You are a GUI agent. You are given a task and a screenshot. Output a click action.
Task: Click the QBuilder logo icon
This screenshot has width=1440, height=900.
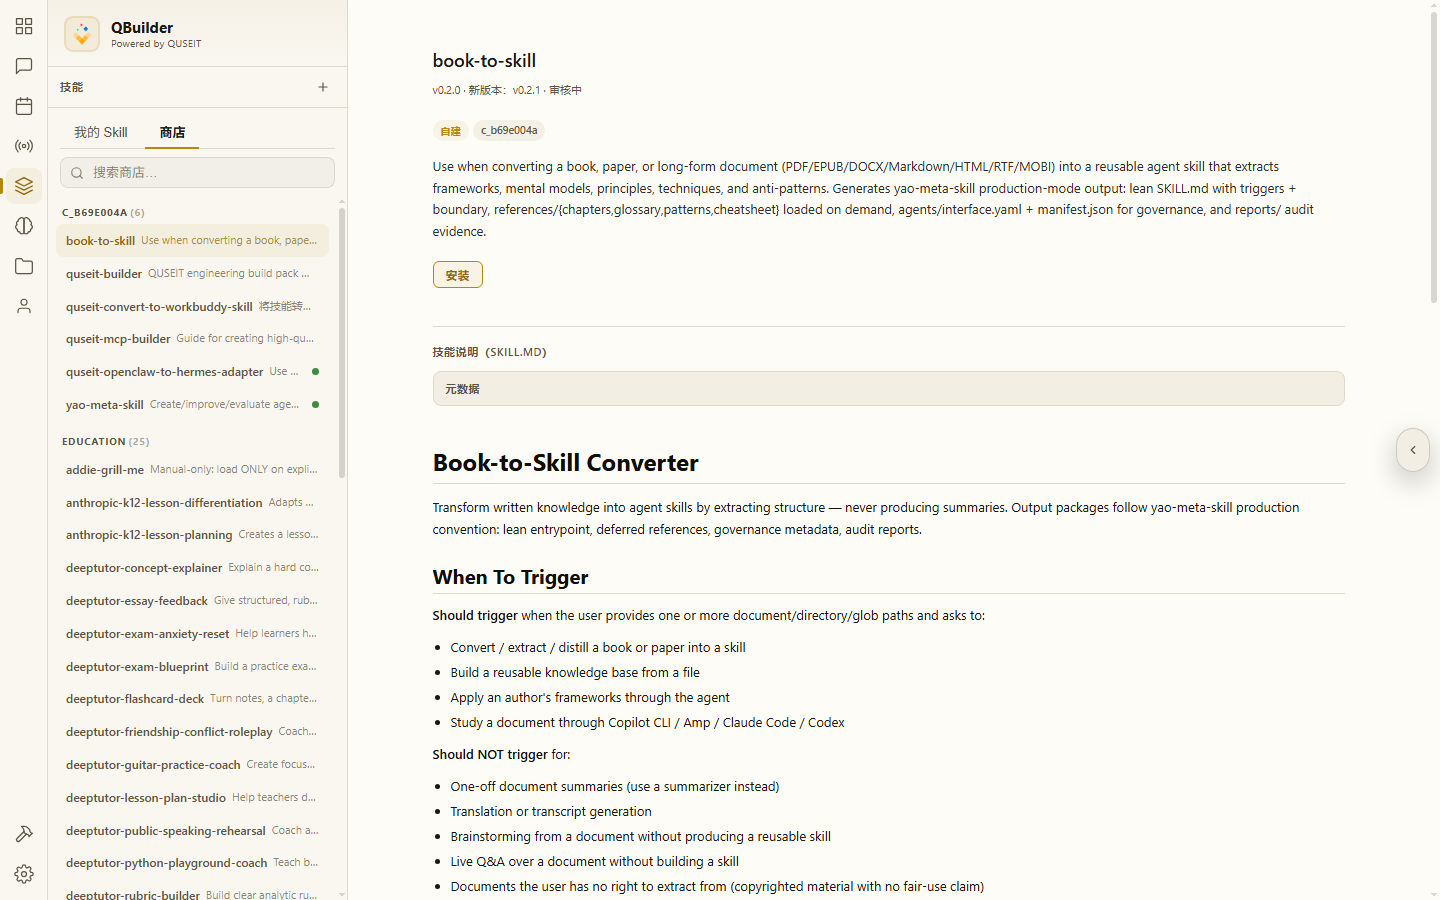click(82, 34)
